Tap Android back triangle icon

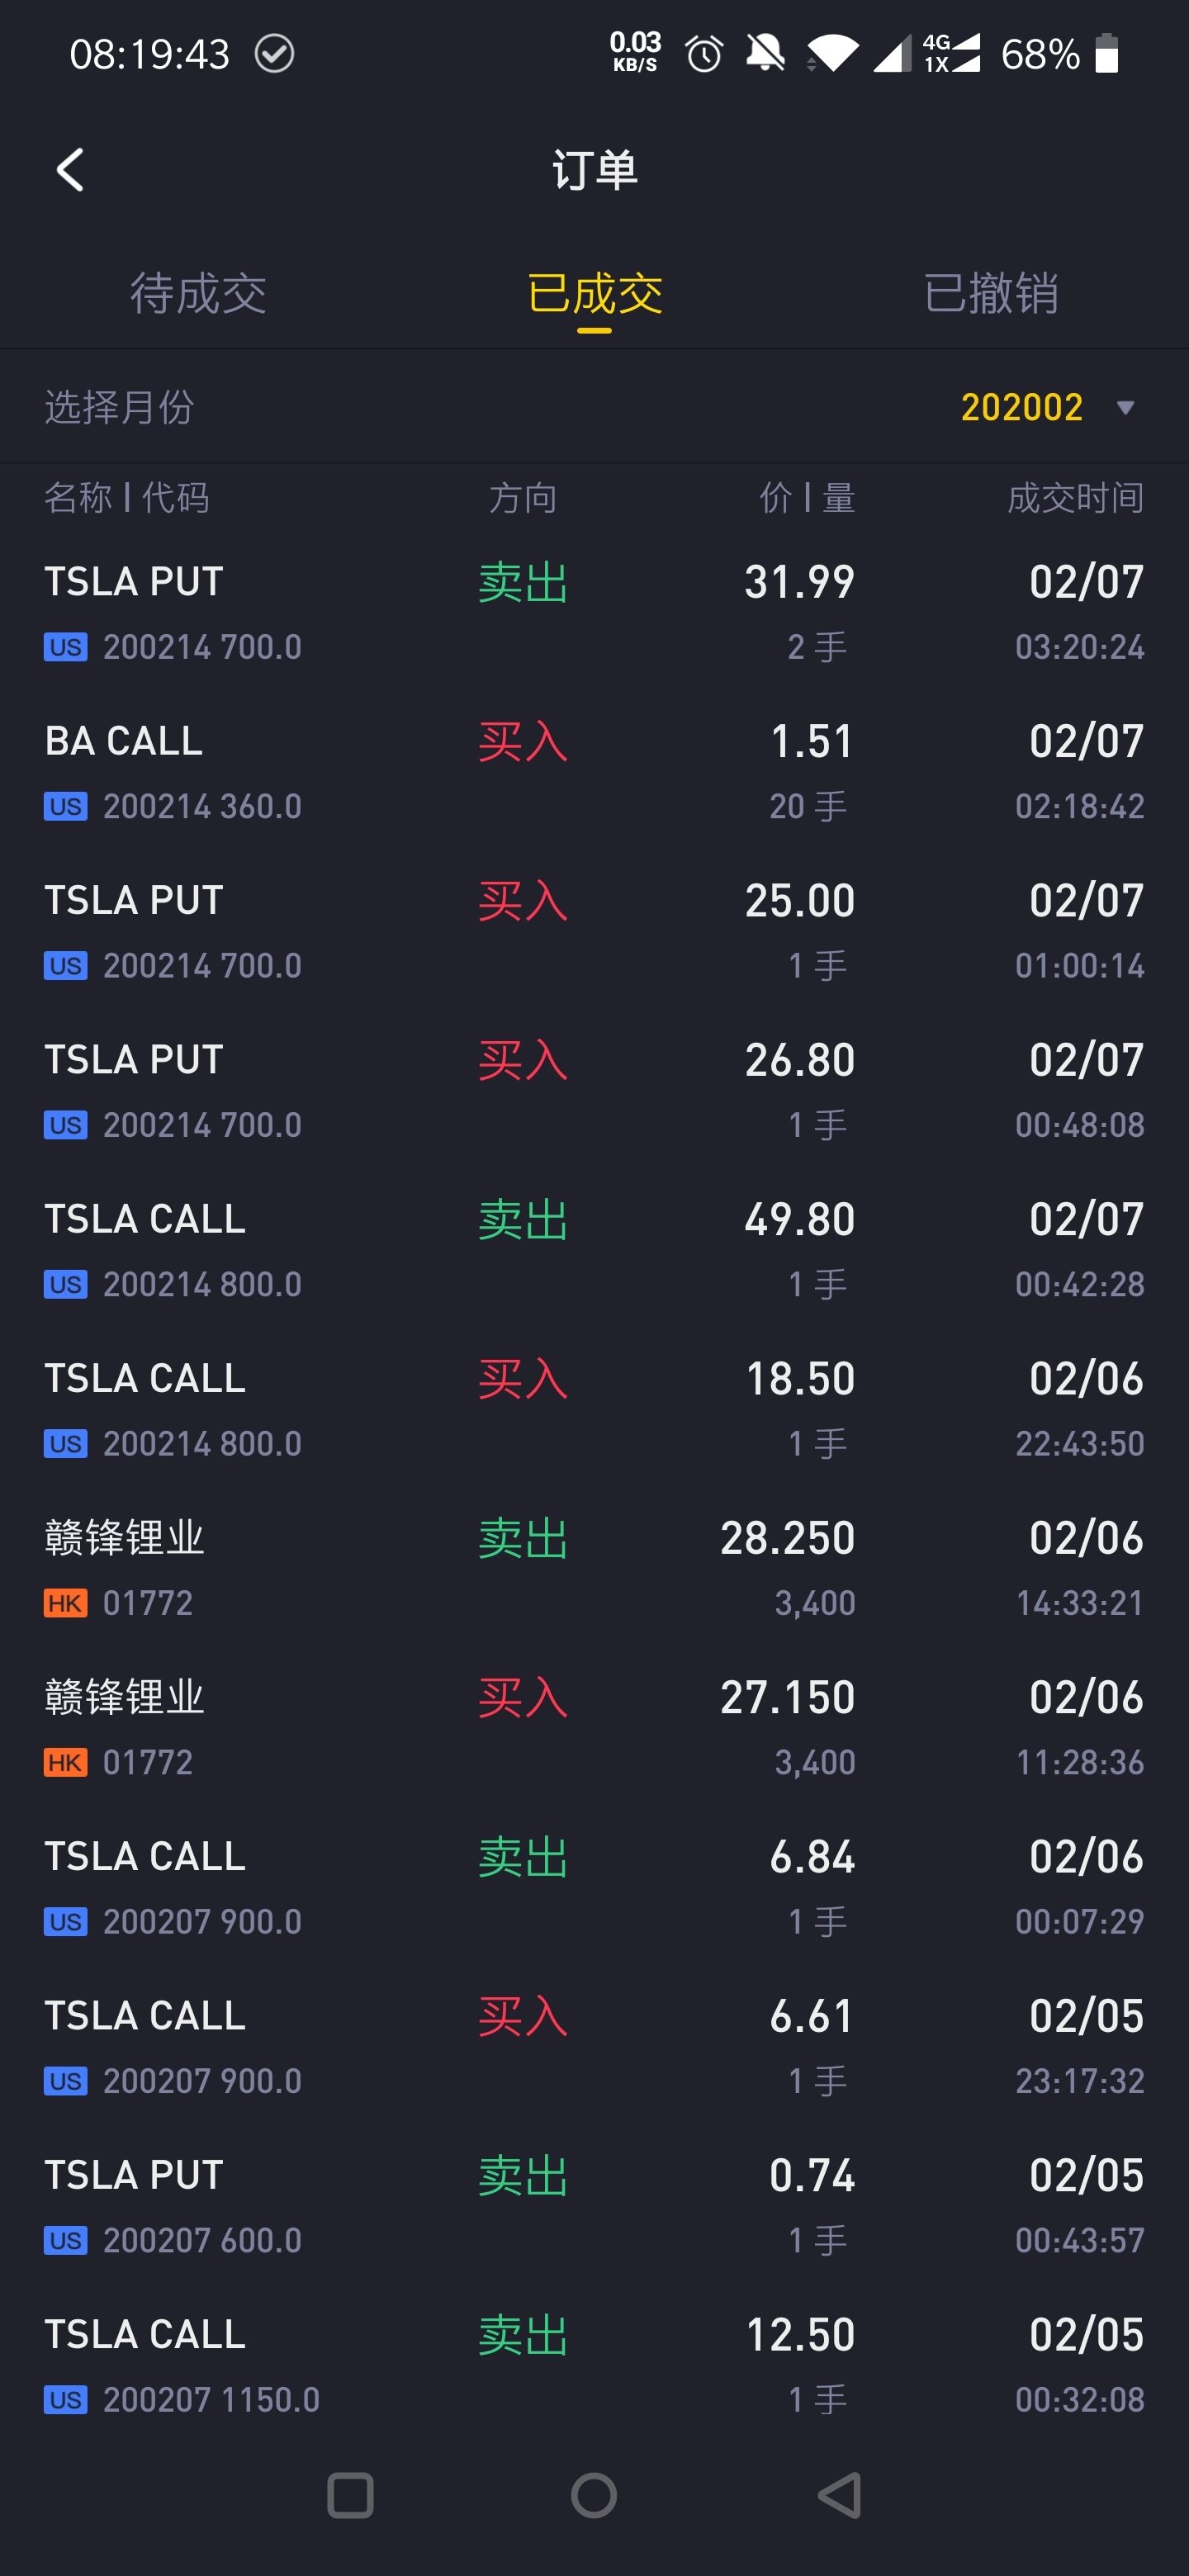[x=839, y=2495]
